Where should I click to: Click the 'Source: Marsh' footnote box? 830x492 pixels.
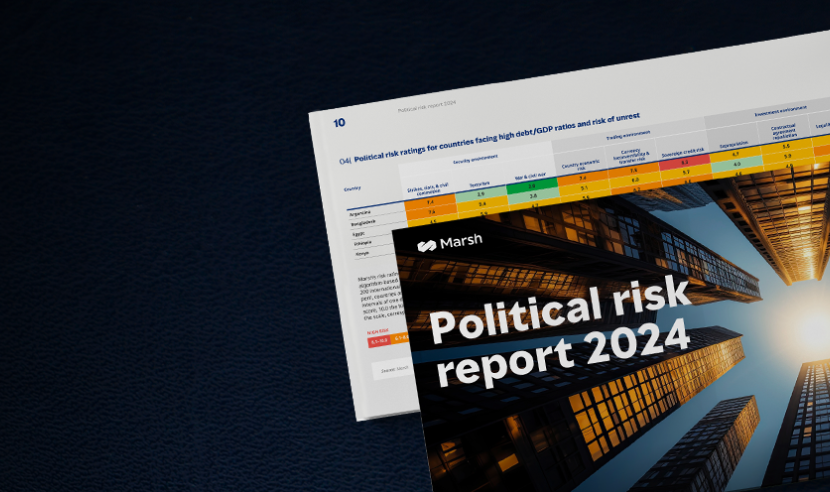[x=394, y=369]
